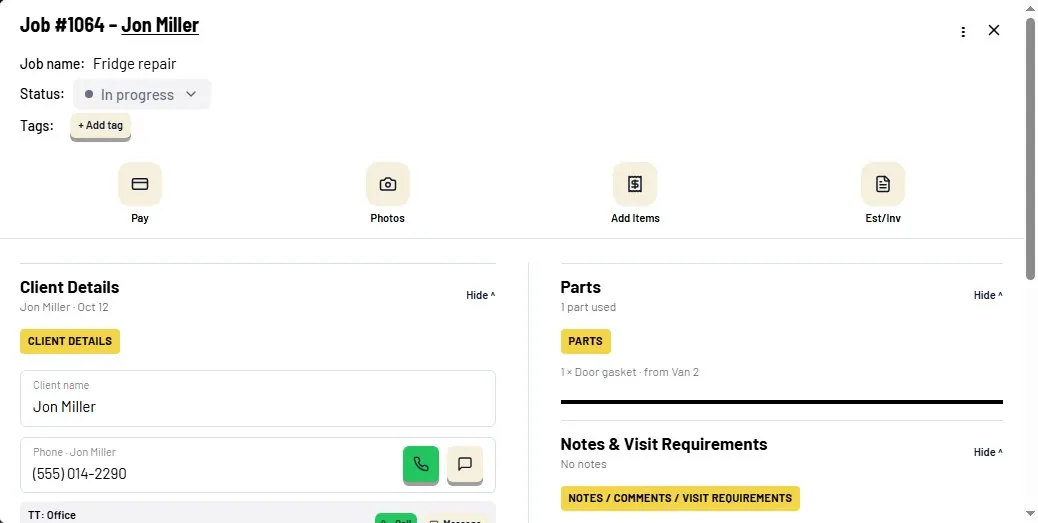Screen dimensions: 1038x523
Task: Collapse Notes & Visit Requirements with Hide
Action: [x=988, y=452]
